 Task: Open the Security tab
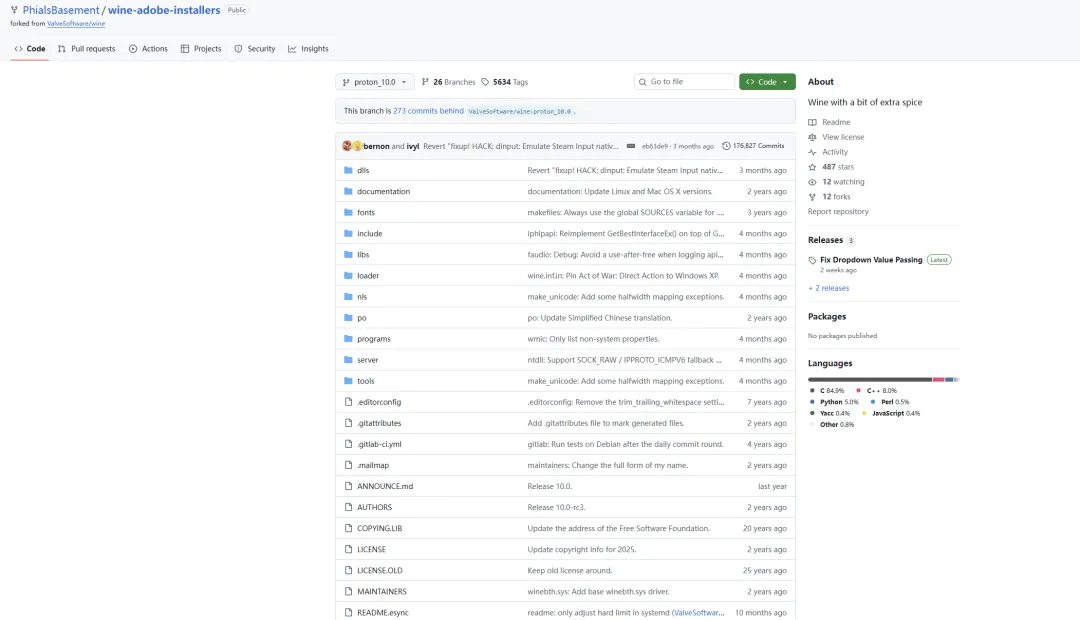(x=255, y=49)
